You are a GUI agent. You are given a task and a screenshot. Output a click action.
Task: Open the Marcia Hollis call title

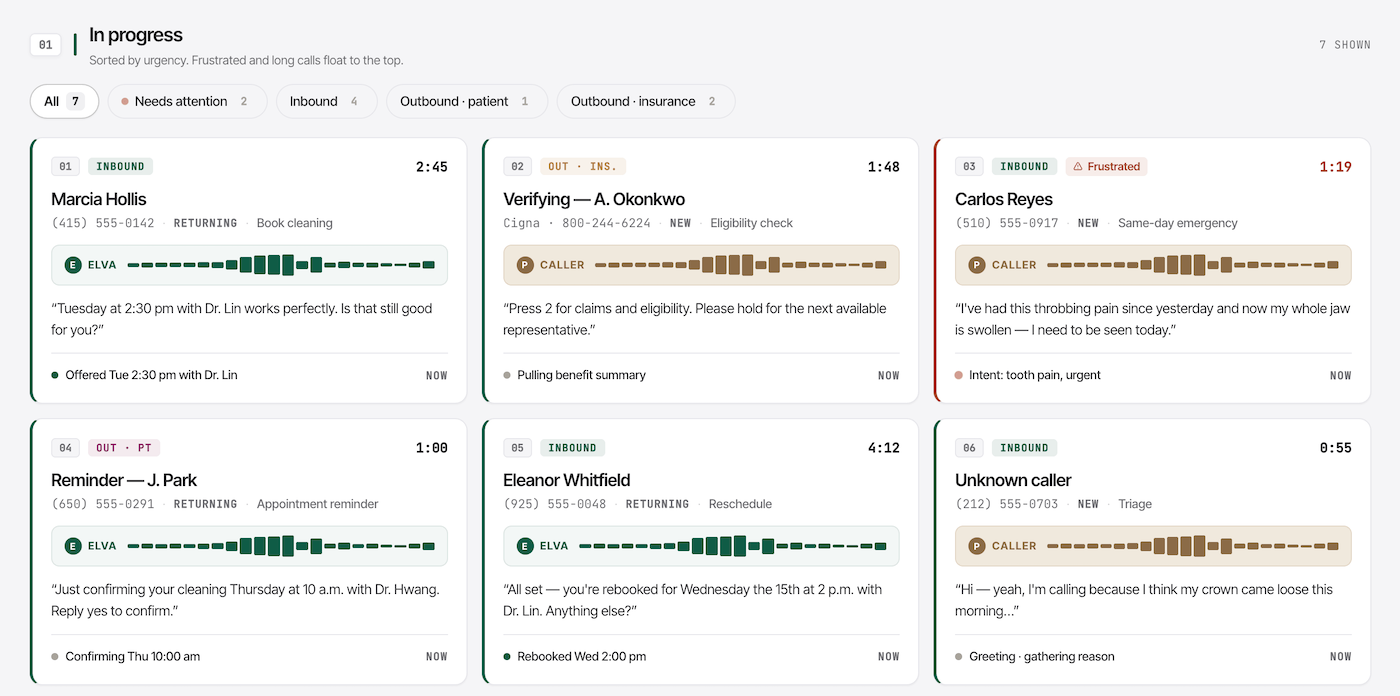coord(99,199)
